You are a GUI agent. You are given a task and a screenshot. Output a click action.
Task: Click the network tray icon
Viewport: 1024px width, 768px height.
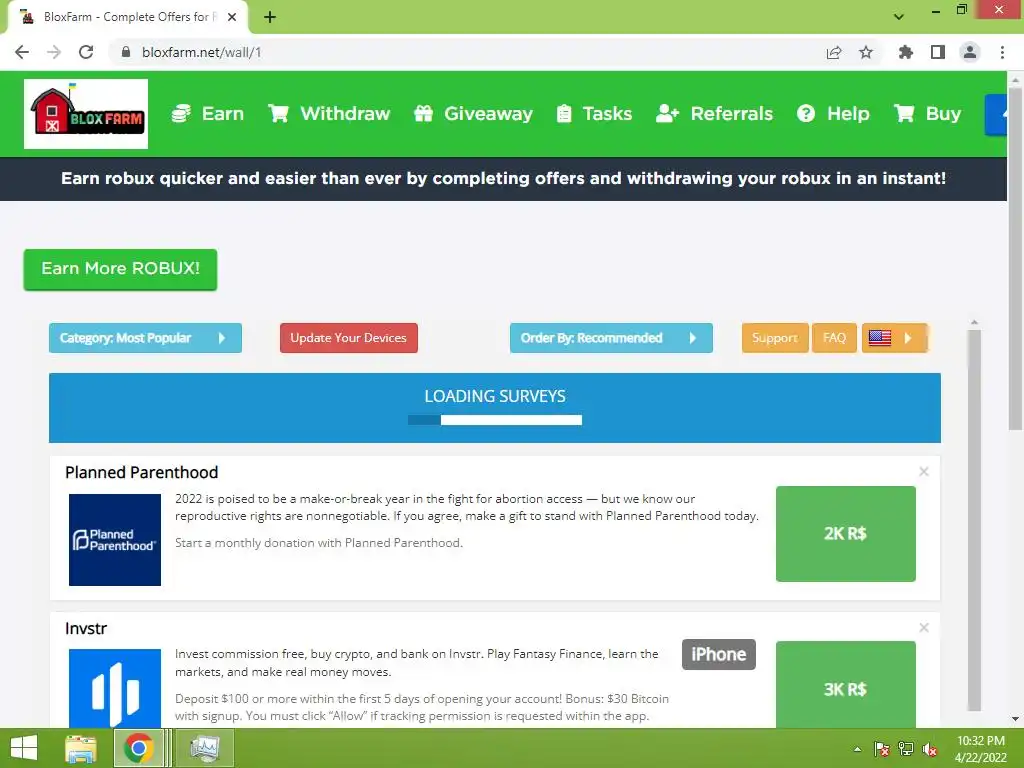tap(906, 749)
